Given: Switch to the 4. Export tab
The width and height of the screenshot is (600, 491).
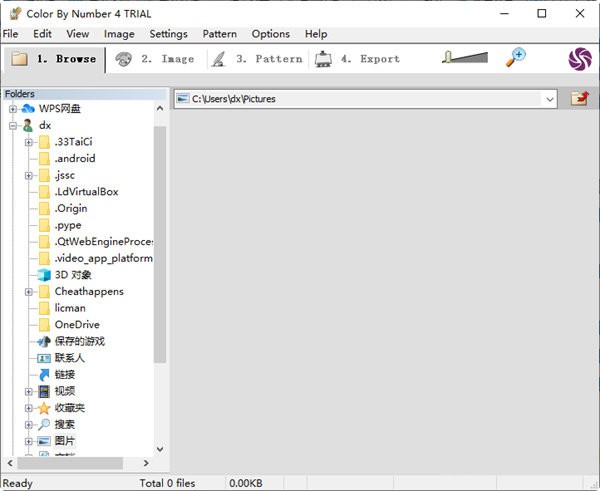Looking at the screenshot, I should 358,59.
